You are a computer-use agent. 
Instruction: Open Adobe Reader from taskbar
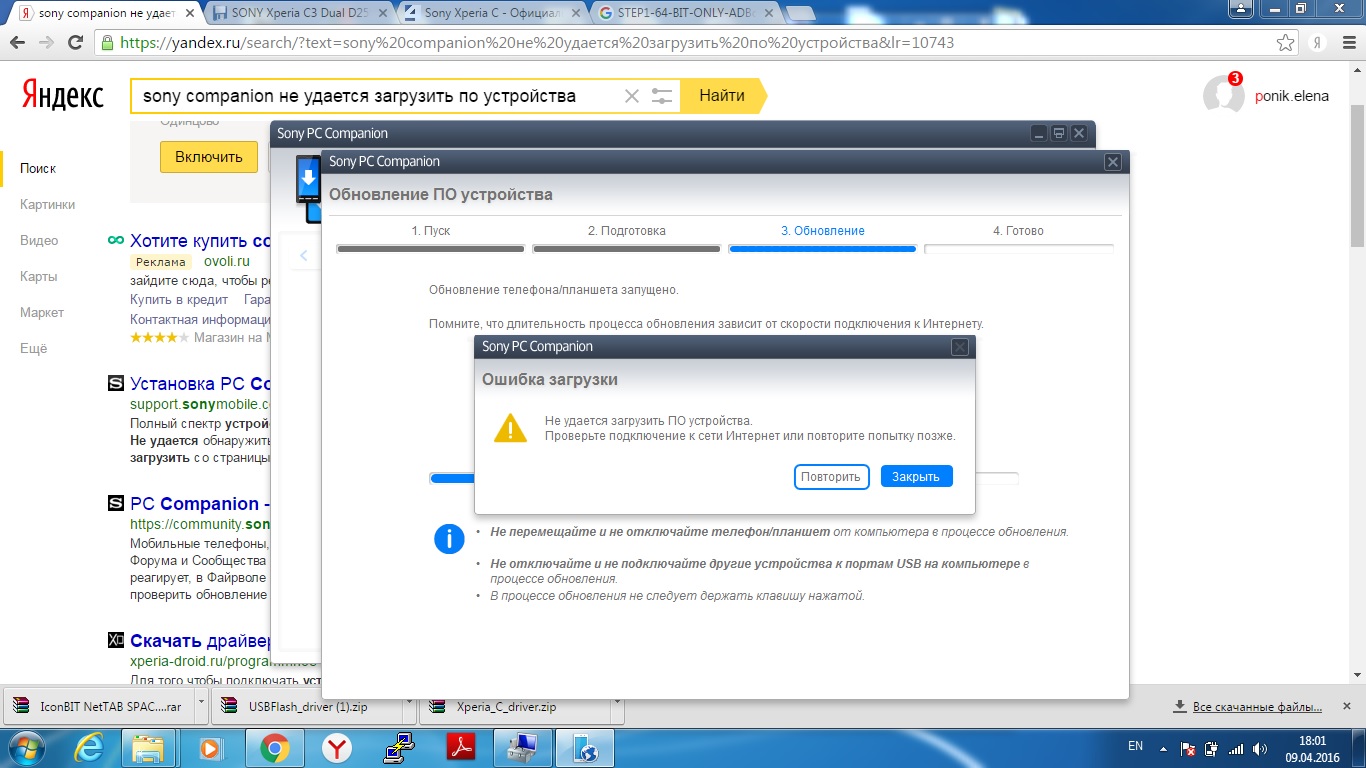[x=460, y=747]
